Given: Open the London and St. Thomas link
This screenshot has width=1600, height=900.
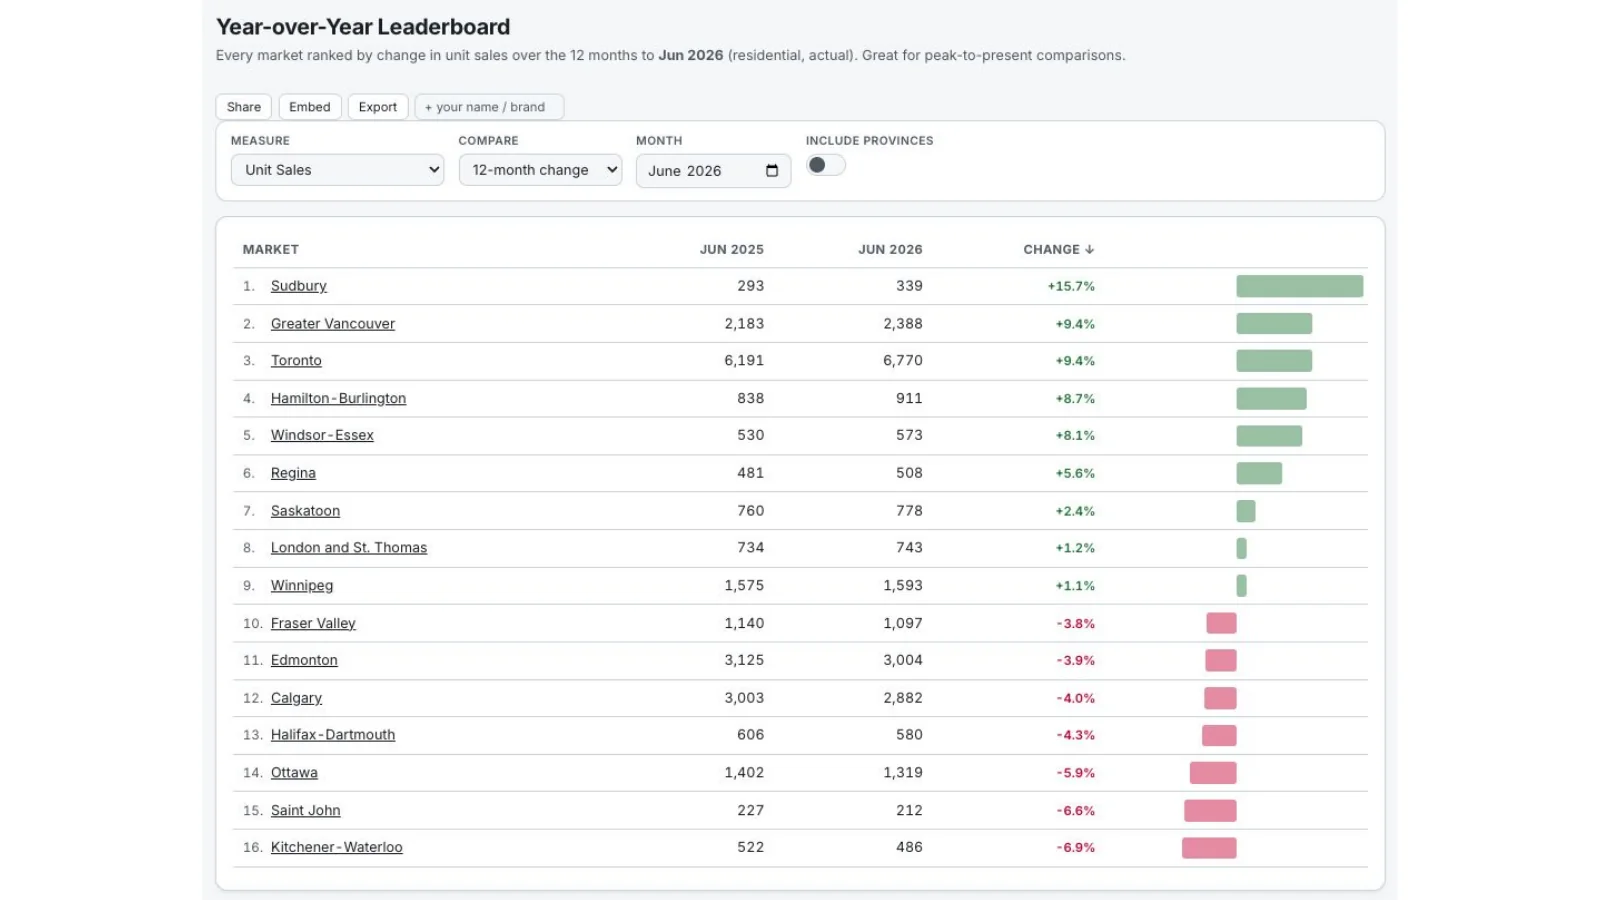Looking at the screenshot, I should tap(349, 548).
